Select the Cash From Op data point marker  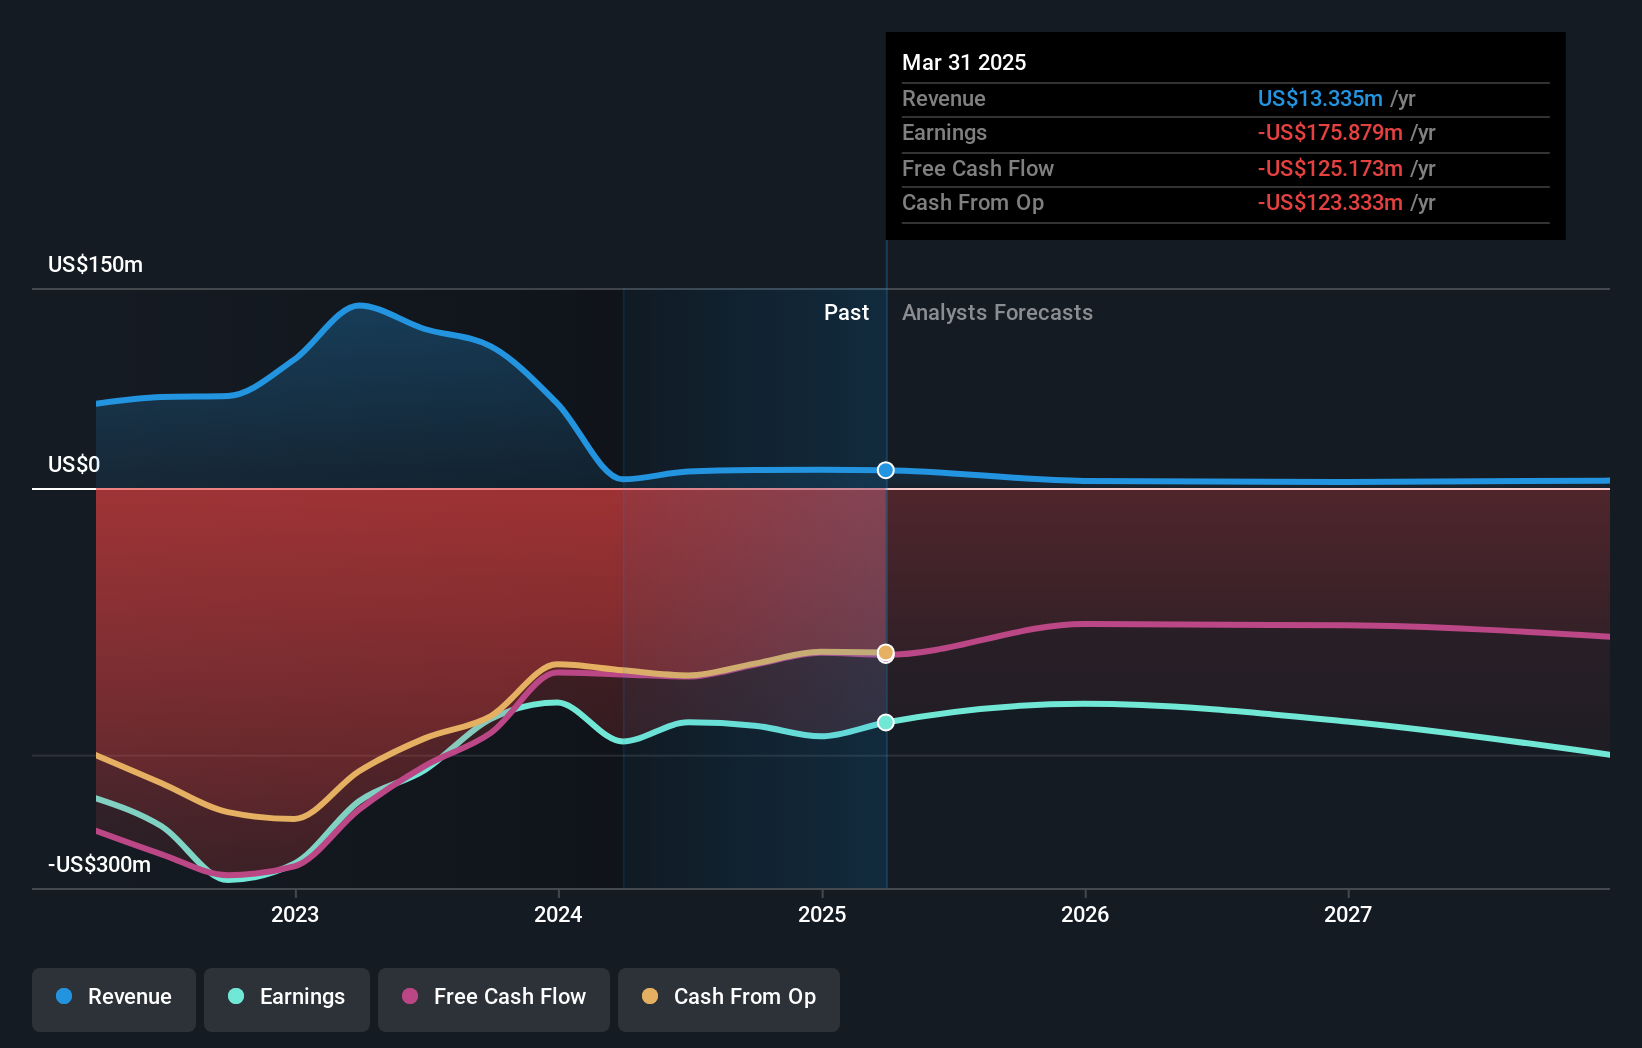point(886,653)
